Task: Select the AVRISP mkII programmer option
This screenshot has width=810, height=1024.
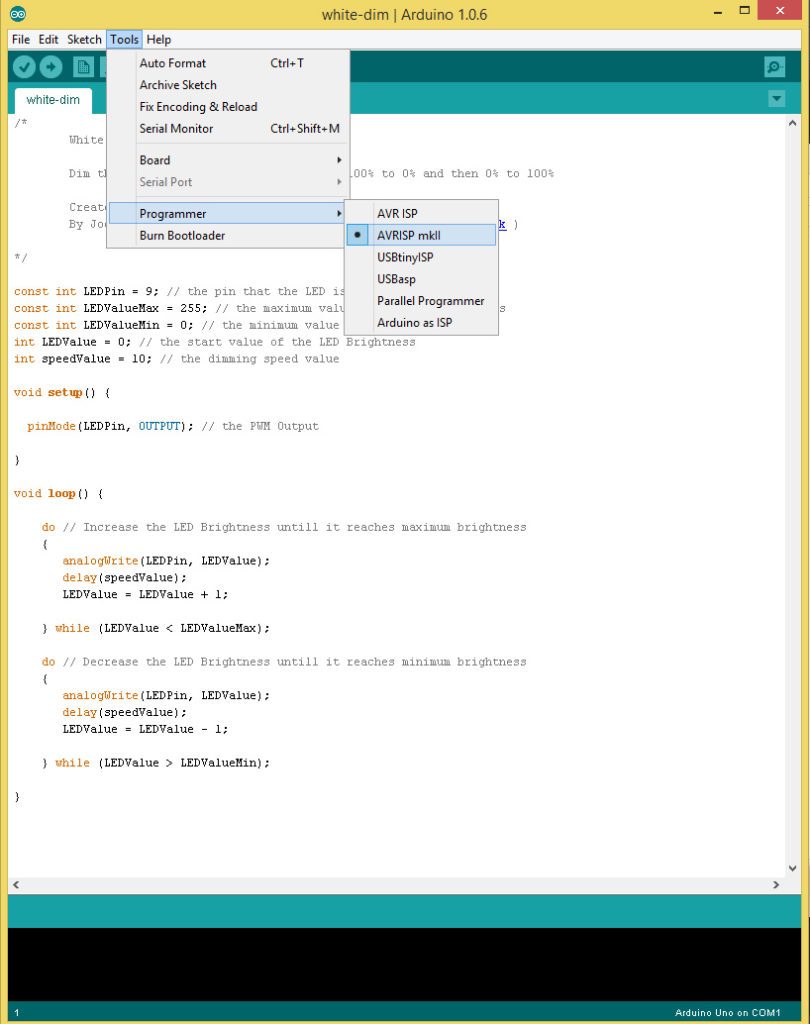Action: coord(408,235)
